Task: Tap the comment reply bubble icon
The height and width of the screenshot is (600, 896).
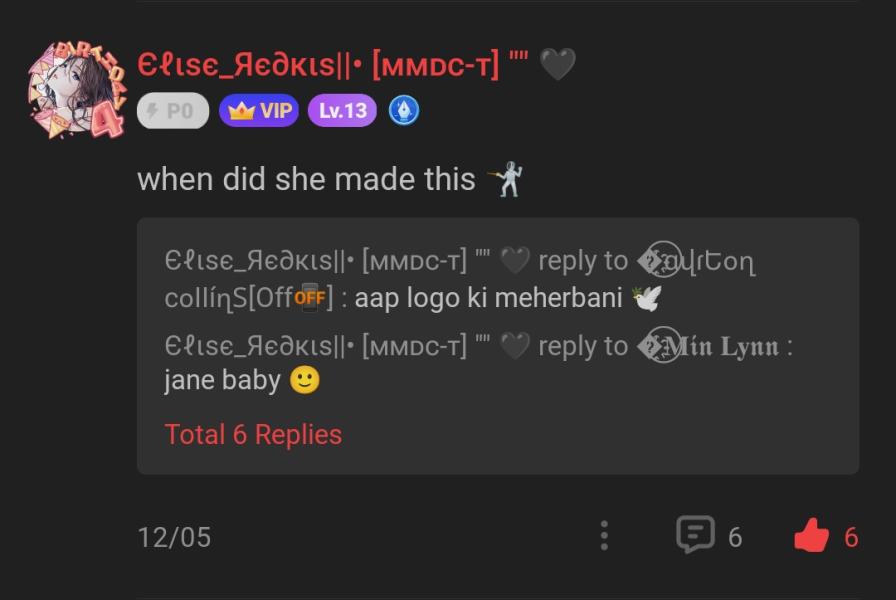Action: pos(695,535)
